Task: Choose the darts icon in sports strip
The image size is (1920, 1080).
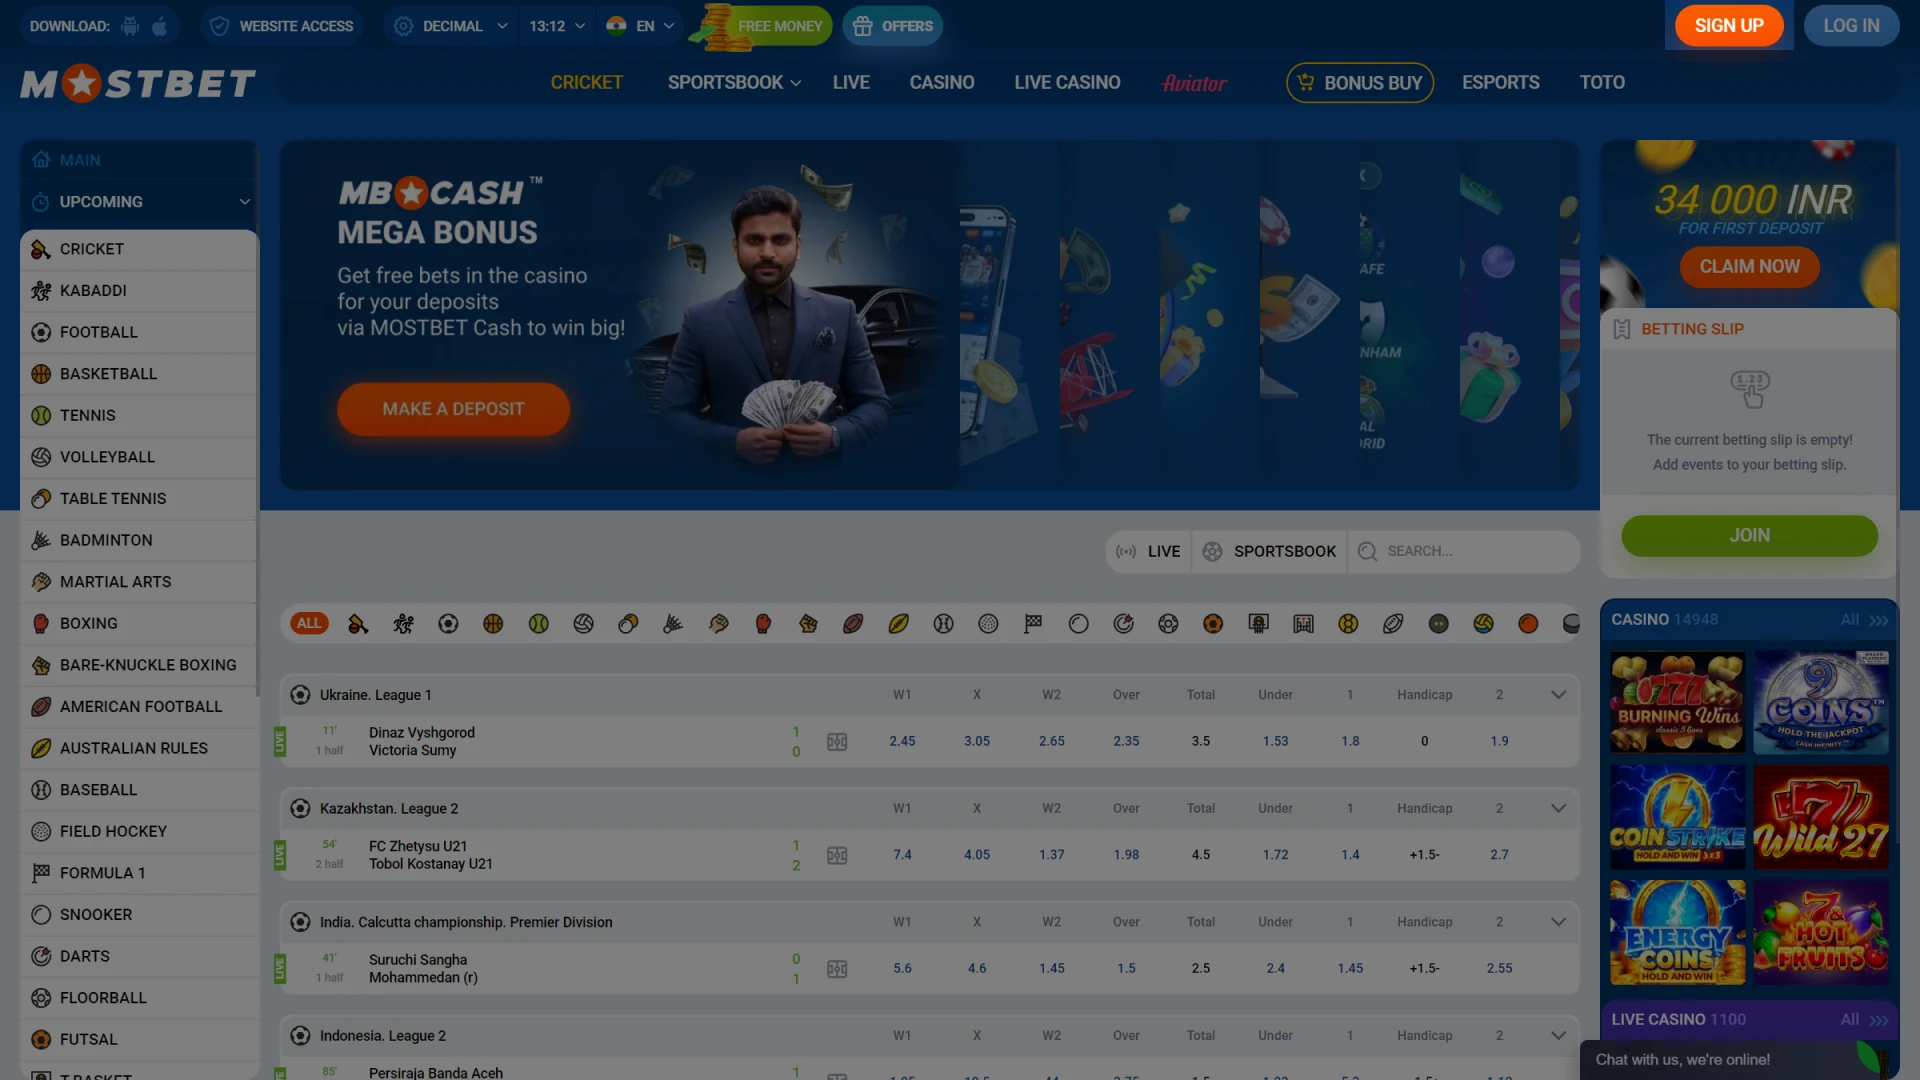Action: click(x=1123, y=624)
